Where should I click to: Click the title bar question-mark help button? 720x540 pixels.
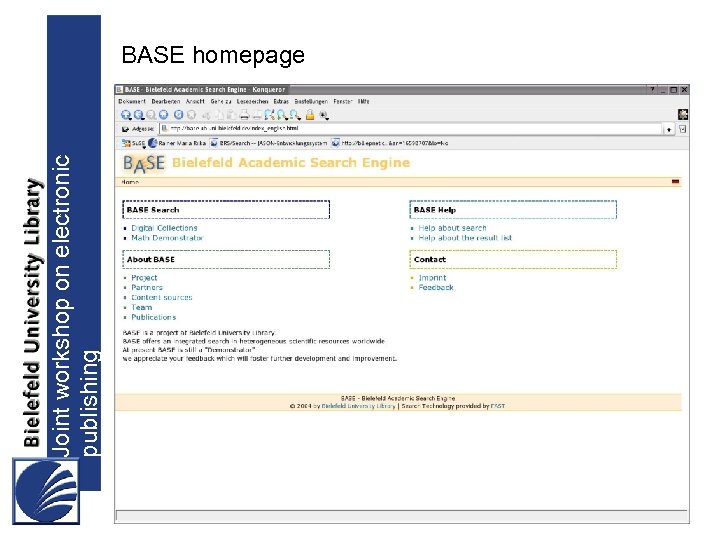pos(652,90)
